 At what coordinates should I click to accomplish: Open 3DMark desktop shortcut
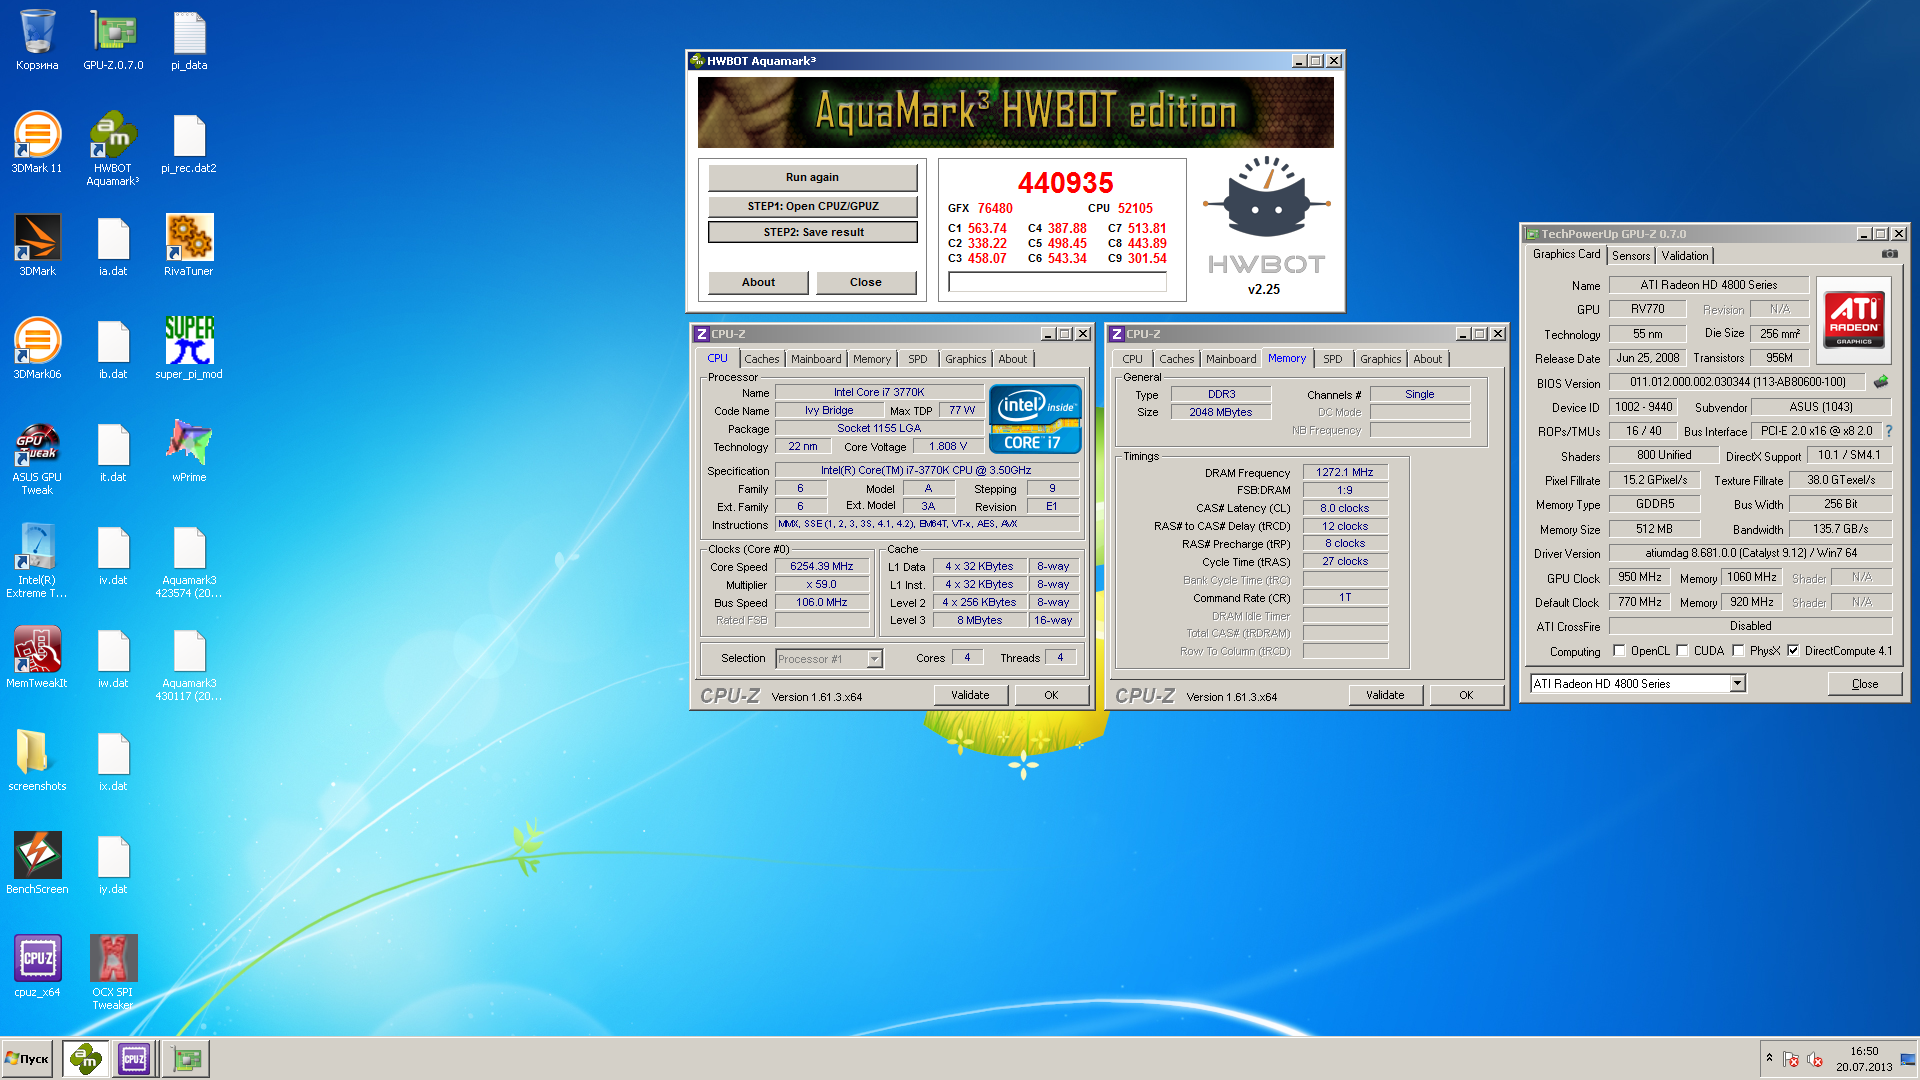37,246
